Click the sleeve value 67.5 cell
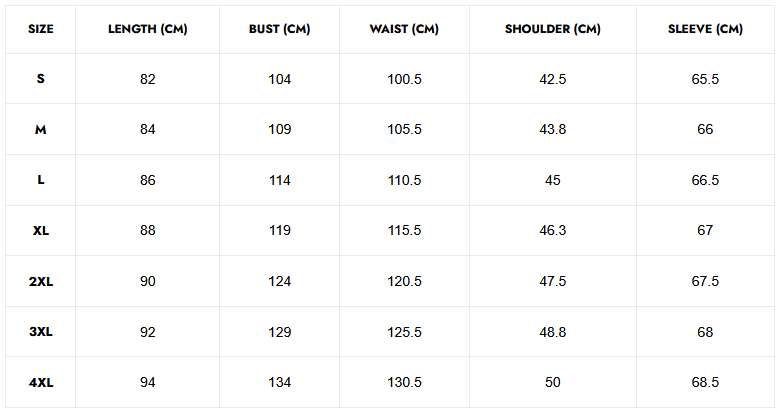This screenshot has height=414, width=782. pos(705,282)
